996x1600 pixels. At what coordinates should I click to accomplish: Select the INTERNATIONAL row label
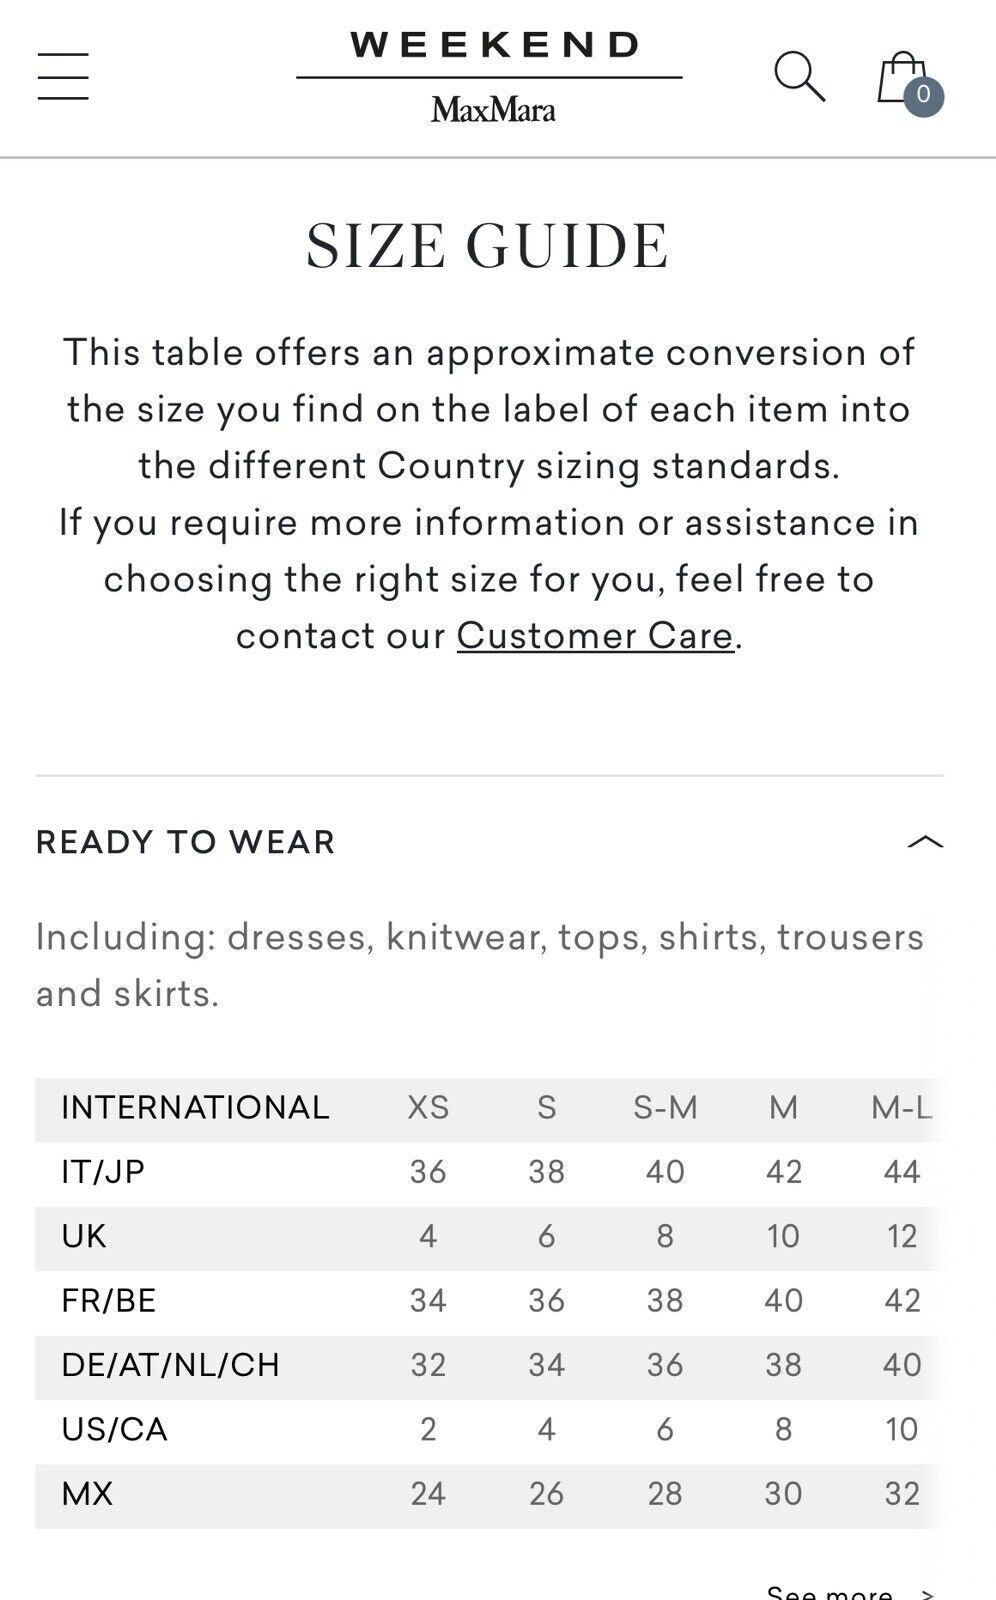click(195, 1108)
